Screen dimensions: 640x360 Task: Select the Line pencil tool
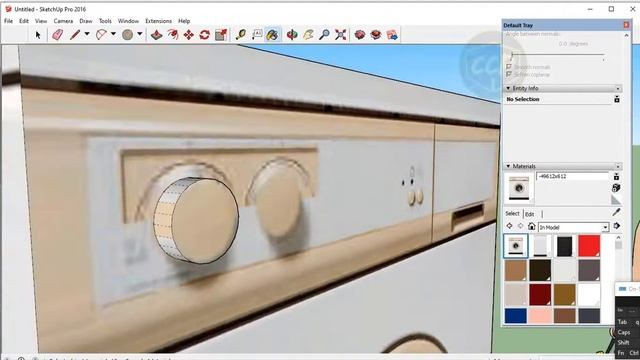pos(75,35)
